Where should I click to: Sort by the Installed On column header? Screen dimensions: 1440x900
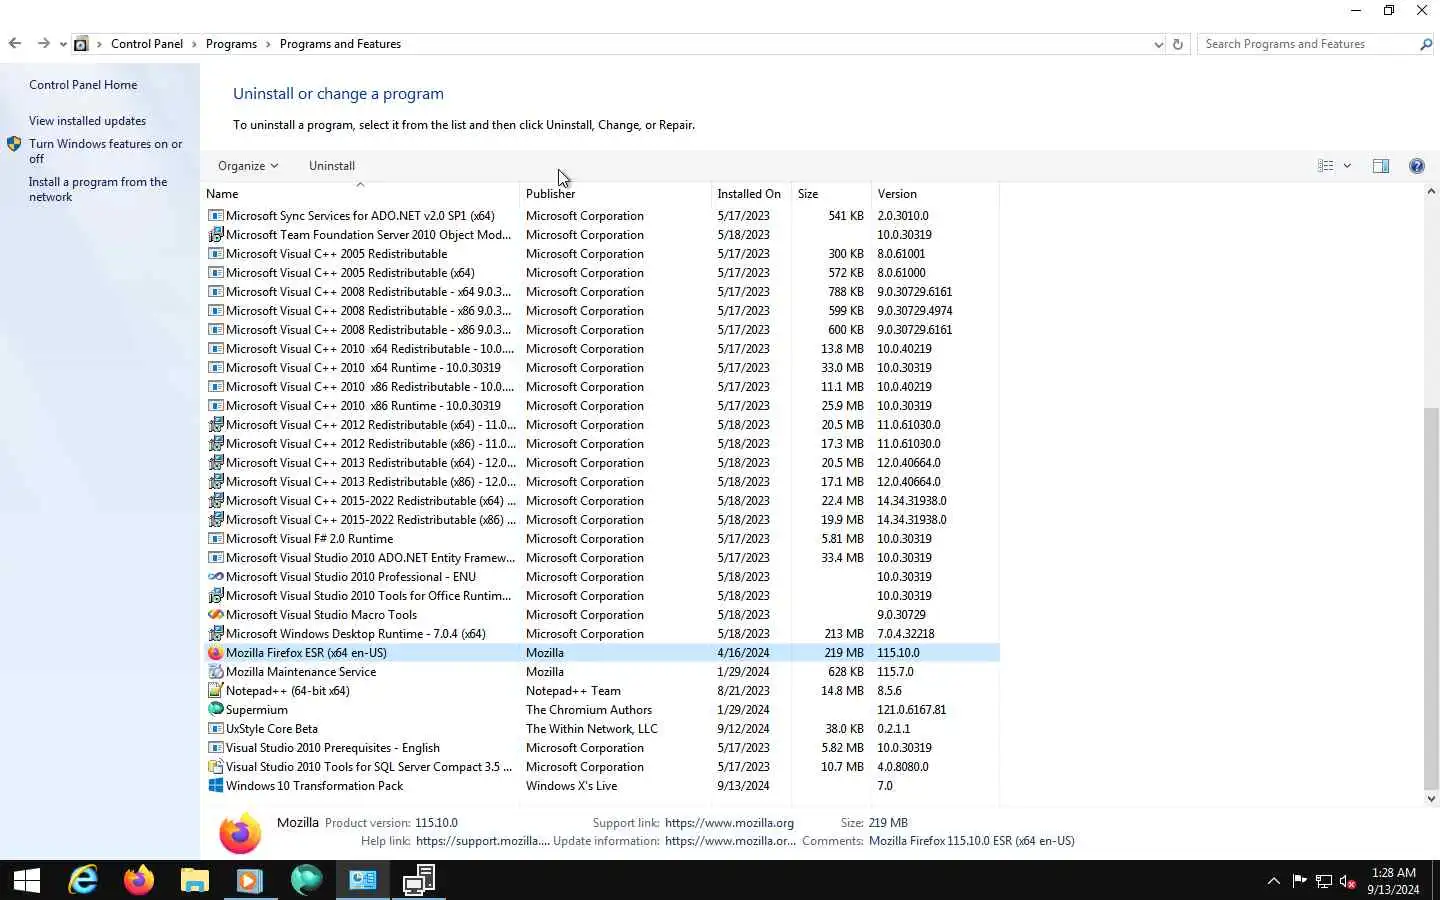pyautogui.click(x=751, y=194)
